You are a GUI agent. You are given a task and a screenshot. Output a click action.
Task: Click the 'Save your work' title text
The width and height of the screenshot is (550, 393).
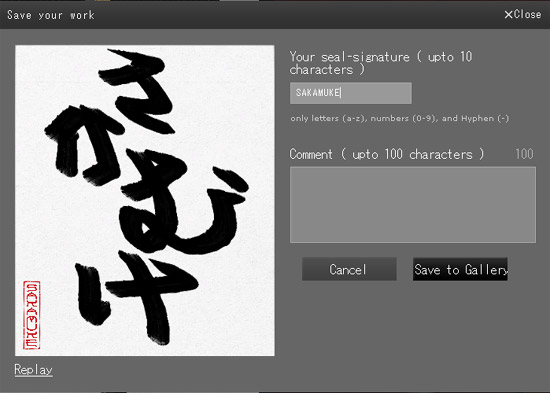pos(51,15)
